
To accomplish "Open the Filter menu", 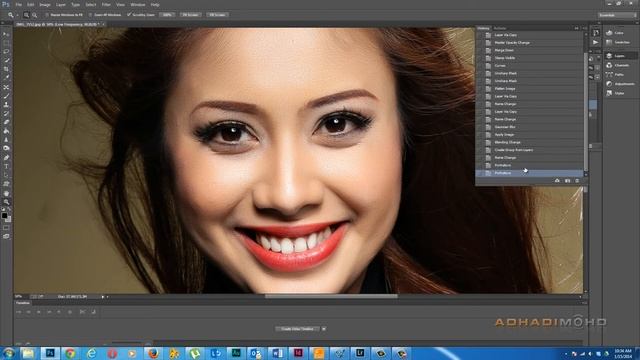I will (x=106, y=4).
